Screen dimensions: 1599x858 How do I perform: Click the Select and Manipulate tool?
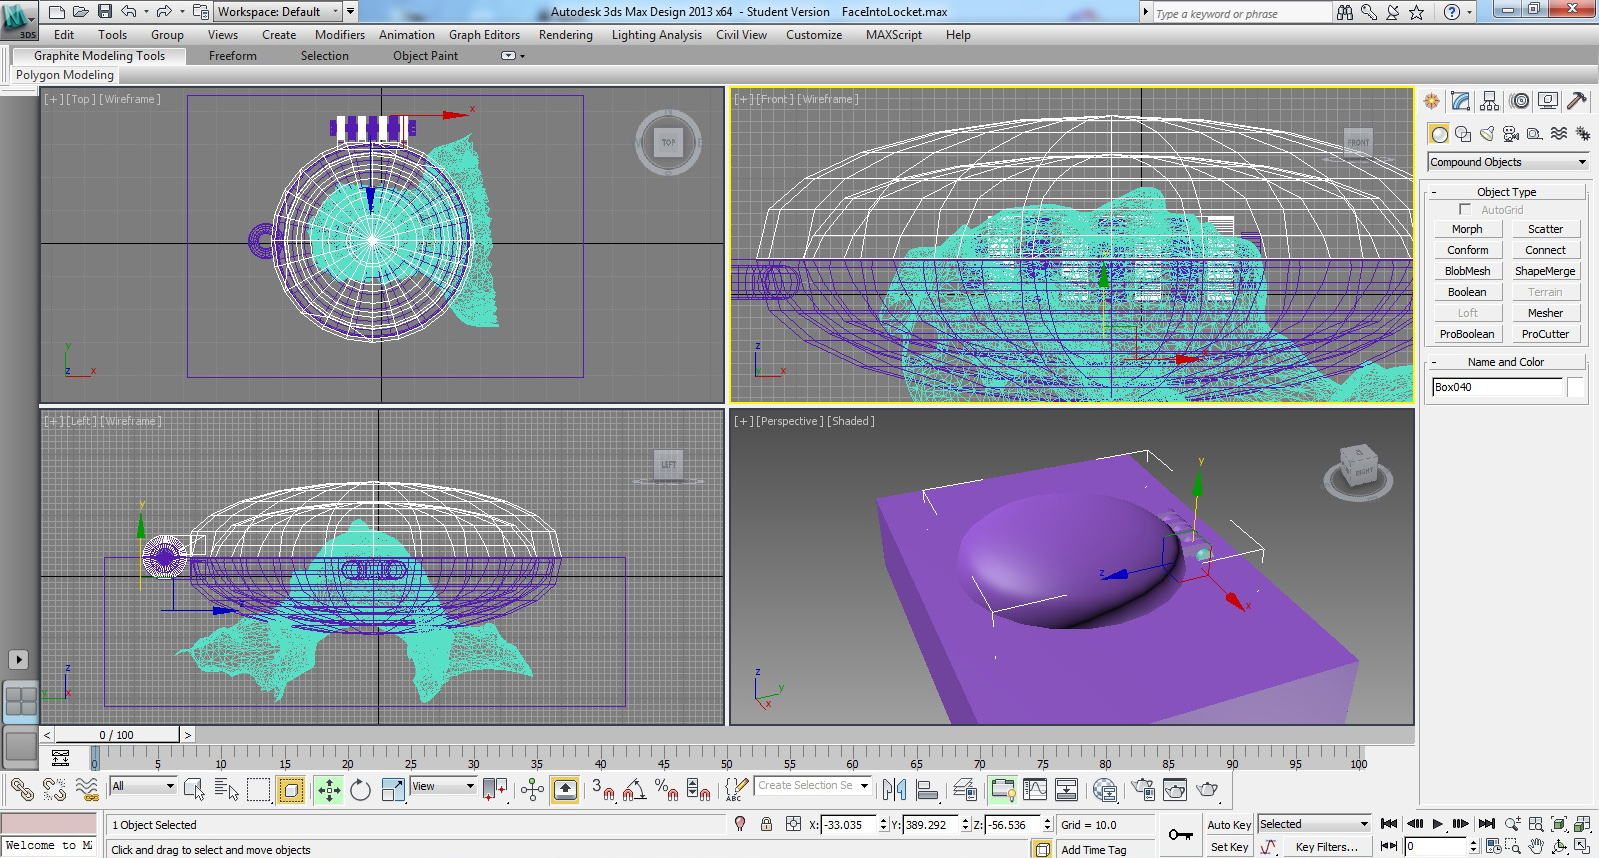[532, 790]
